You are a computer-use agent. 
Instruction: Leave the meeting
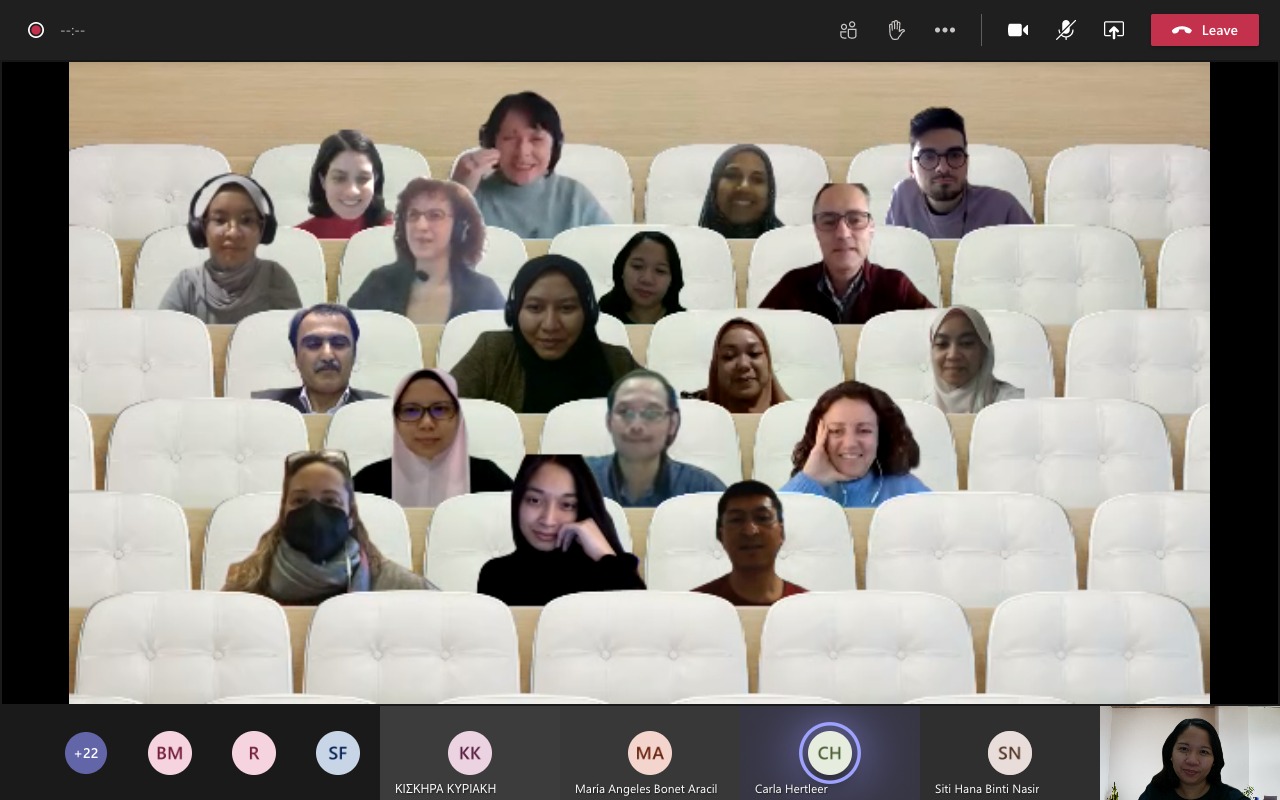coord(1204,30)
